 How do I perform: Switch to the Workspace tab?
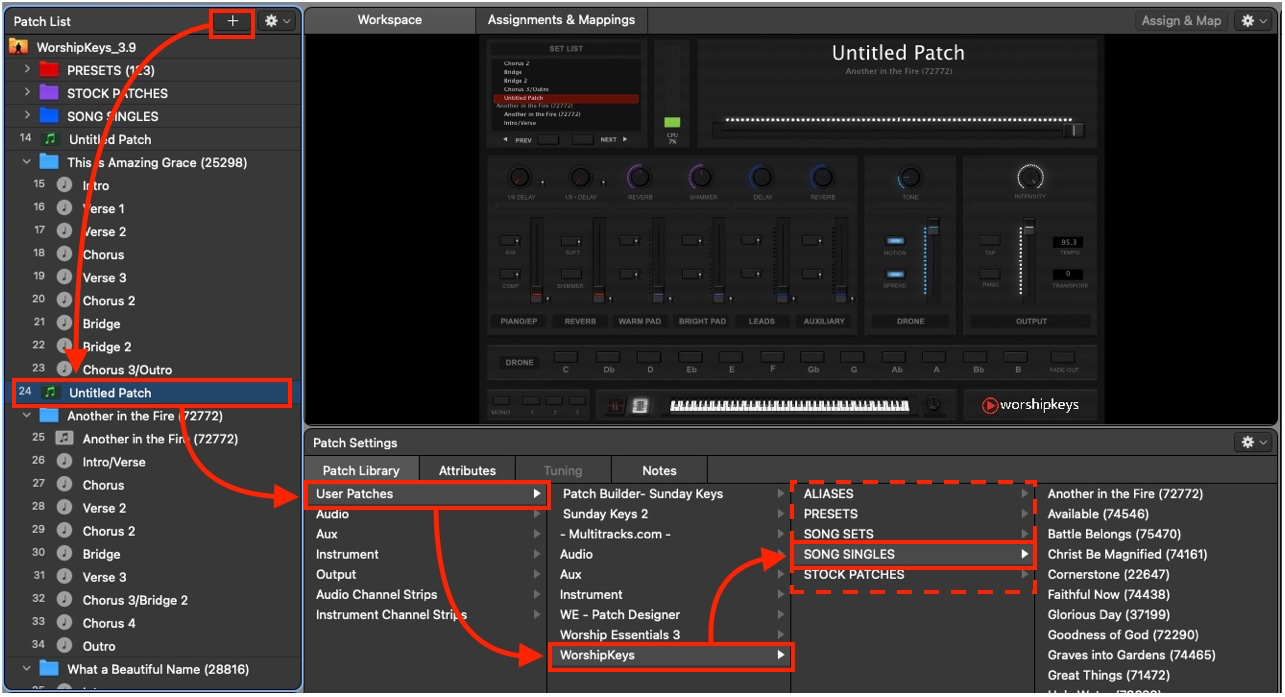pos(390,20)
